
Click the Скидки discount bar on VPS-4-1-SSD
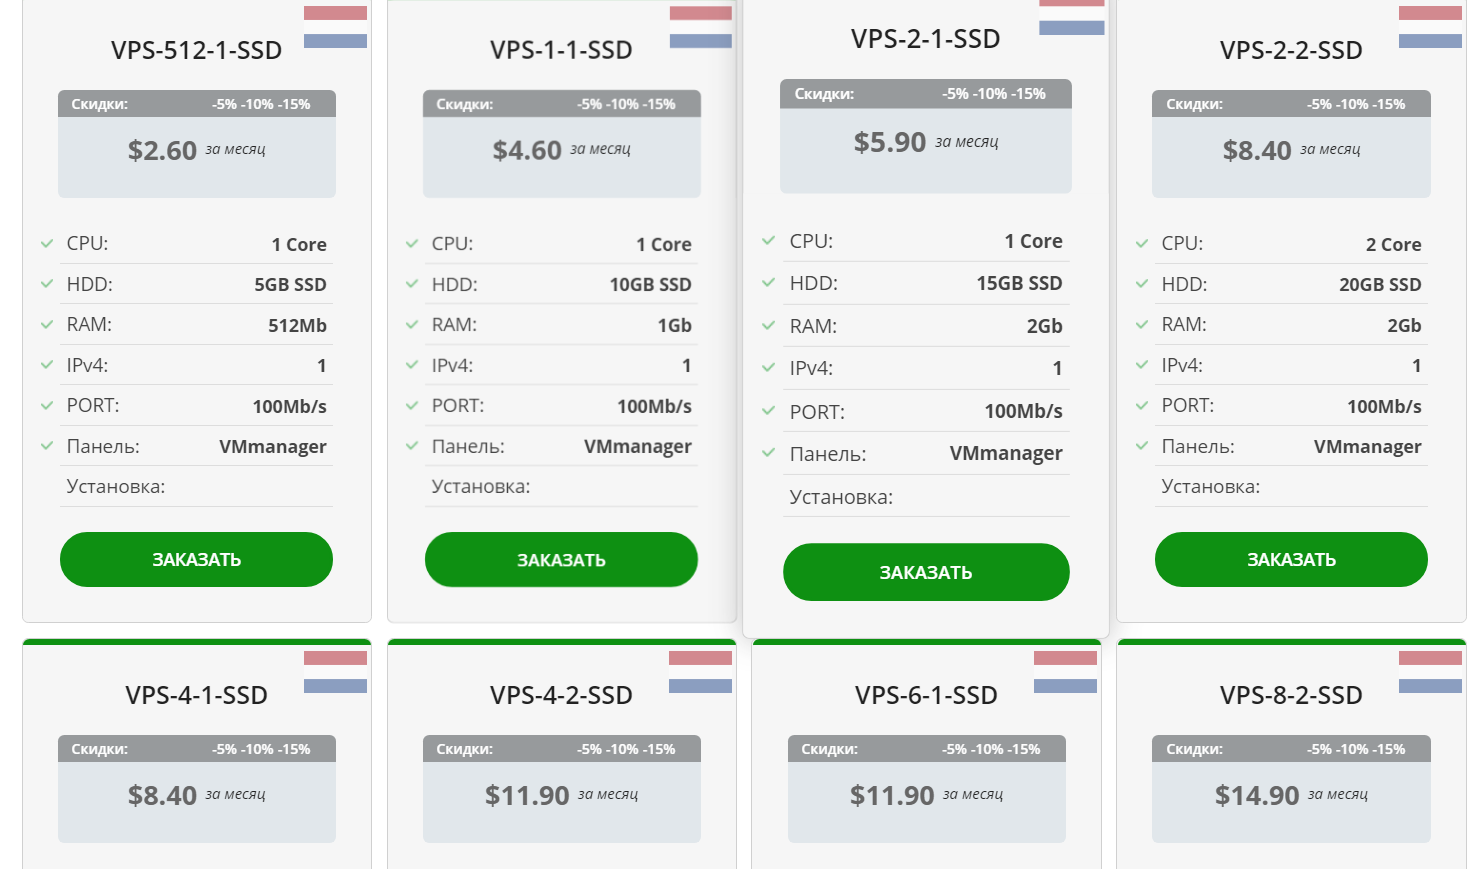196,749
